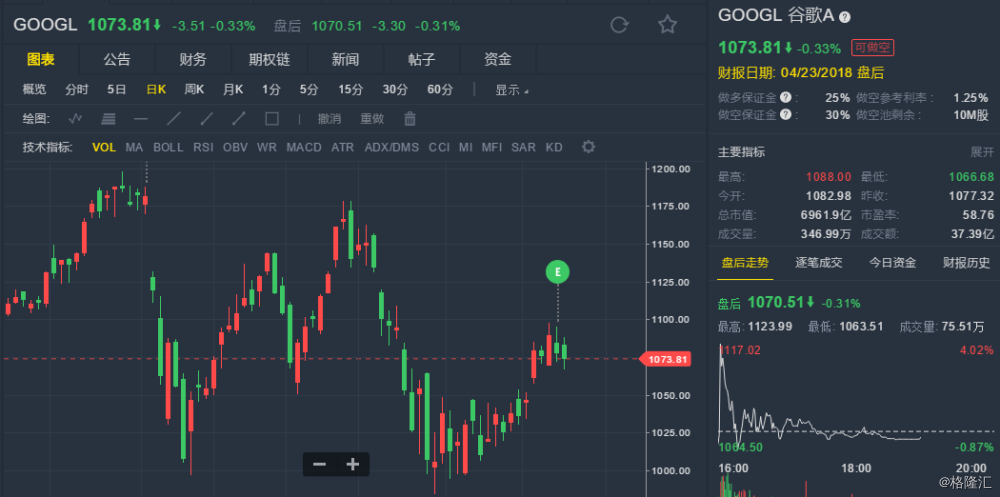The image size is (1000, 497).
Task: Open help icon beside 做多保证金
Action: [x=786, y=98]
